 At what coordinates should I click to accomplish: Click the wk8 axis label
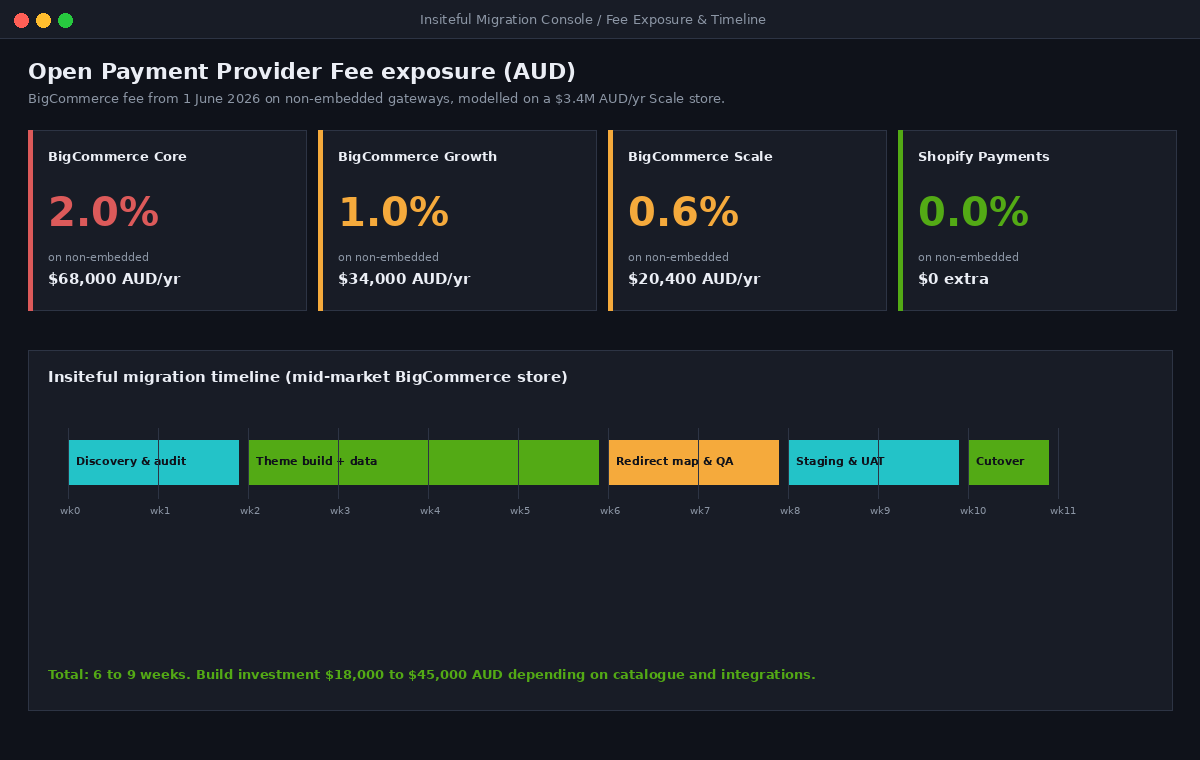[x=790, y=511]
